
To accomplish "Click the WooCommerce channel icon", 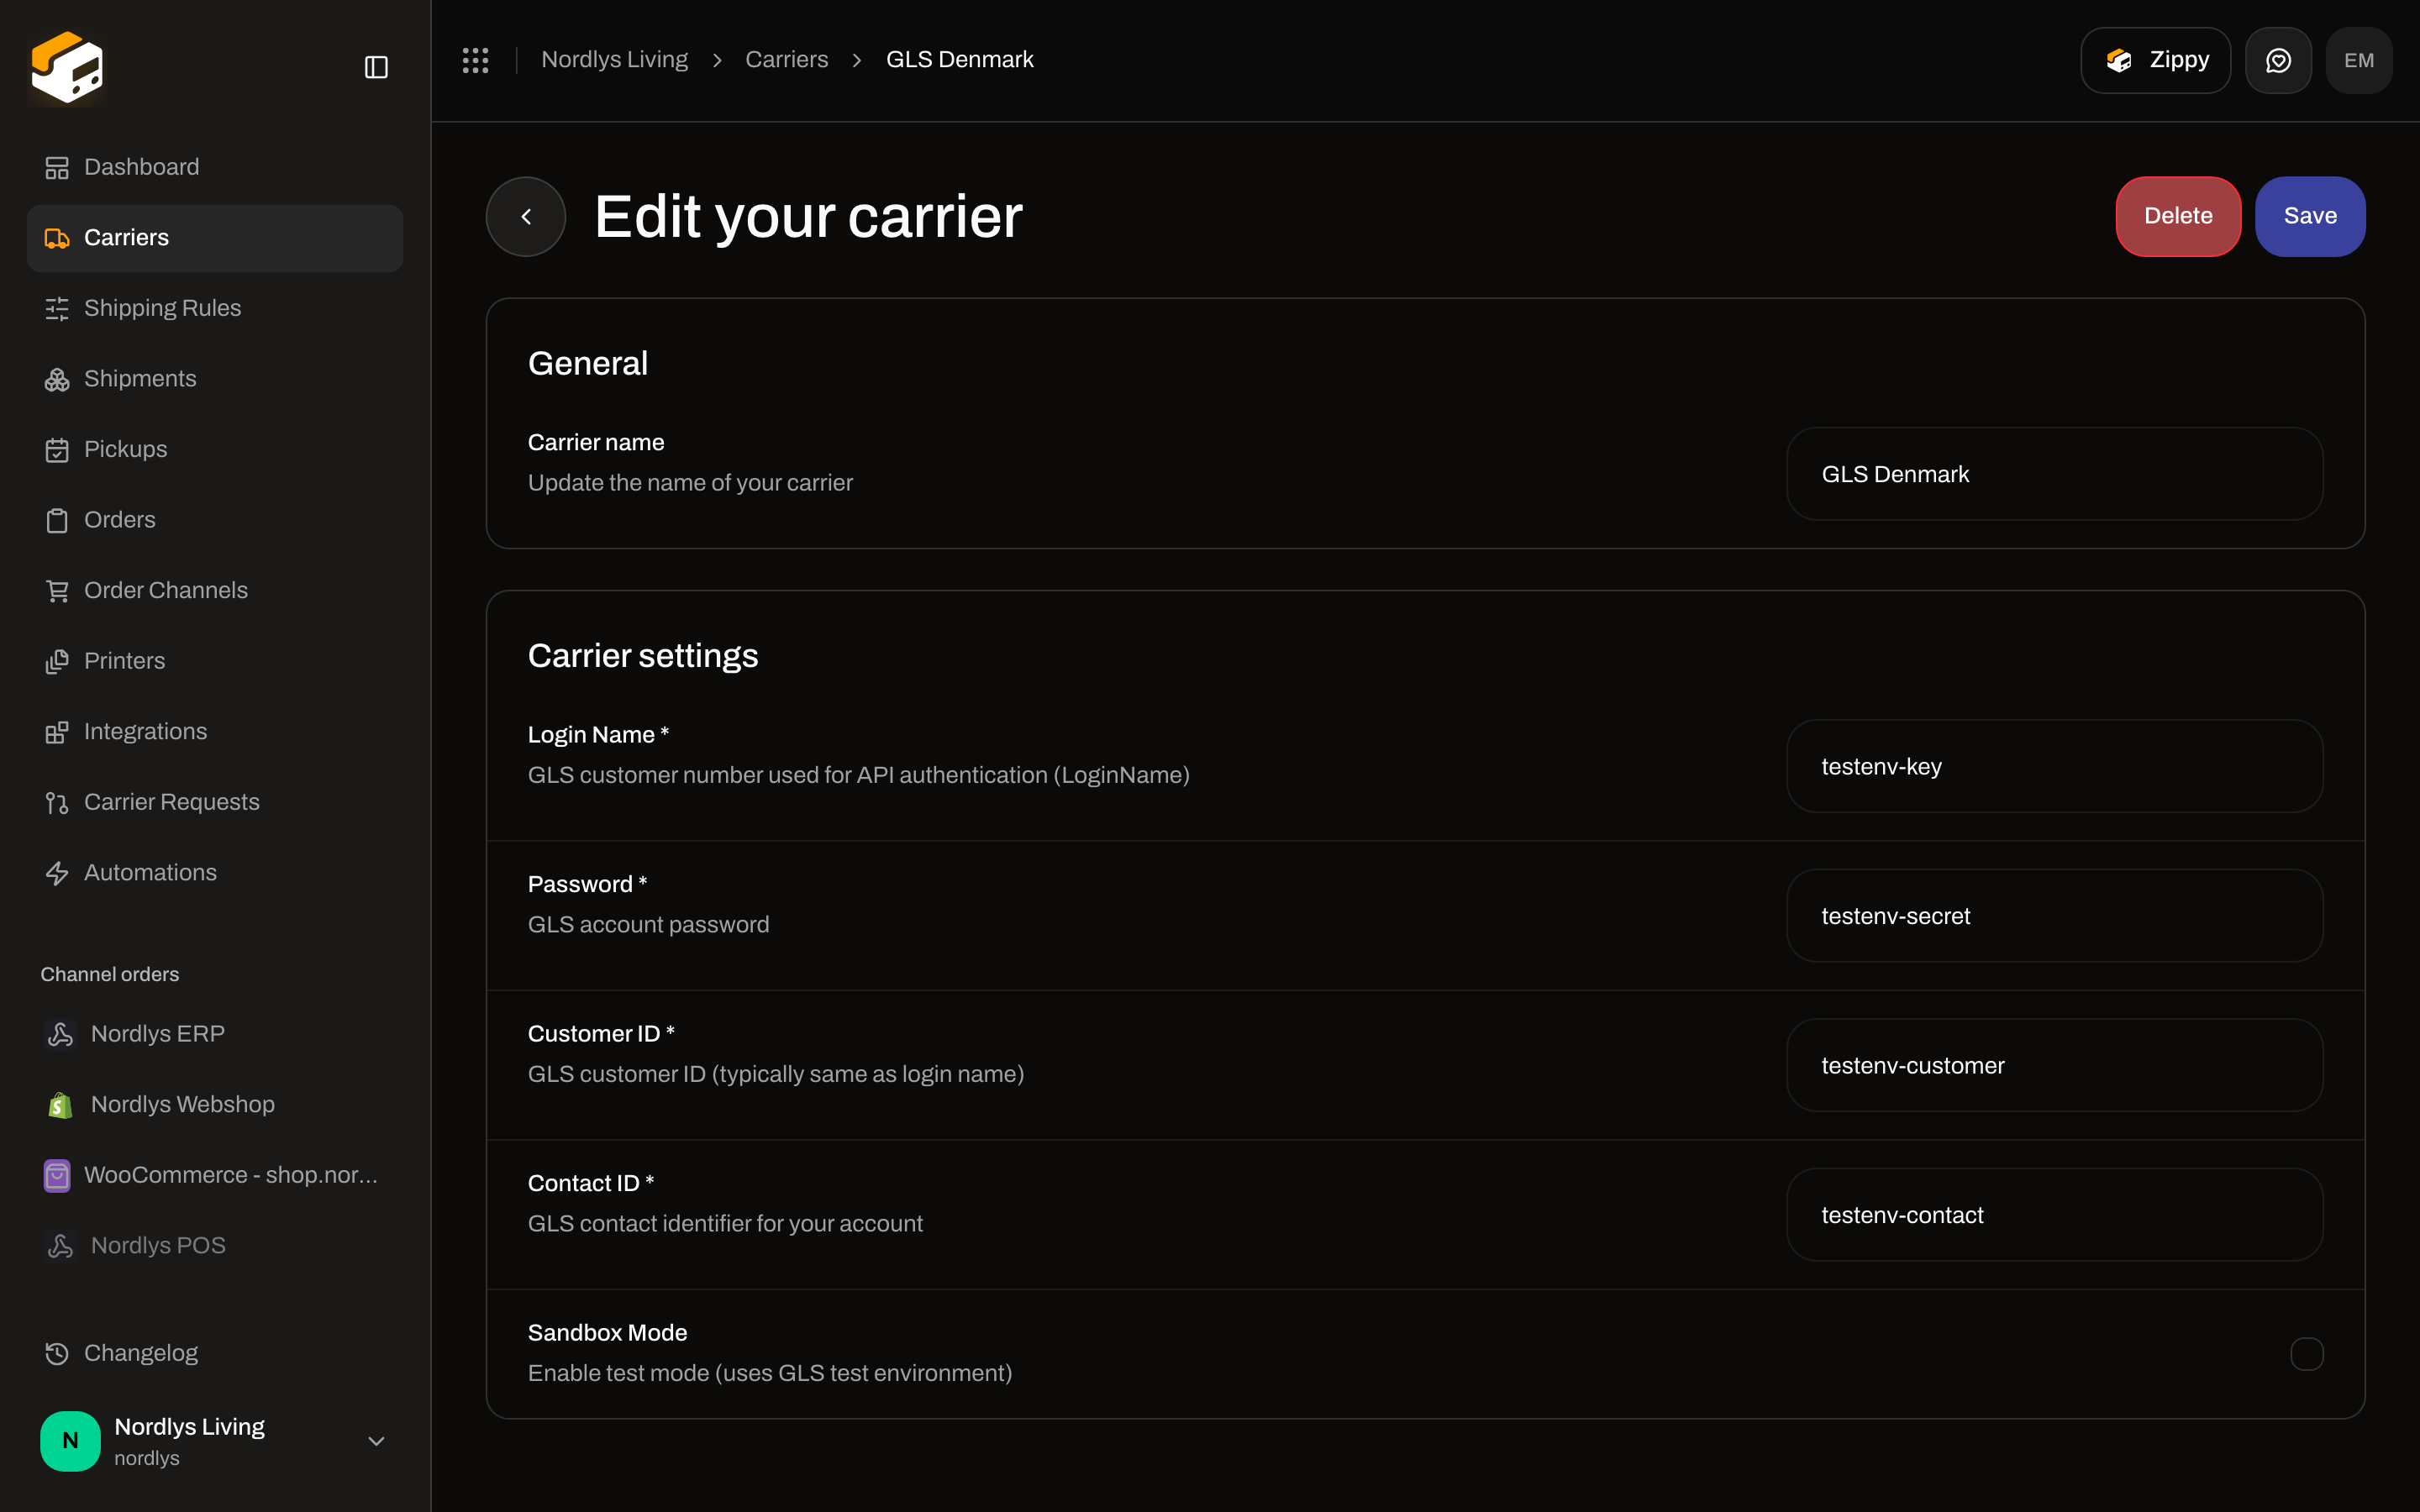I will click(57, 1175).
